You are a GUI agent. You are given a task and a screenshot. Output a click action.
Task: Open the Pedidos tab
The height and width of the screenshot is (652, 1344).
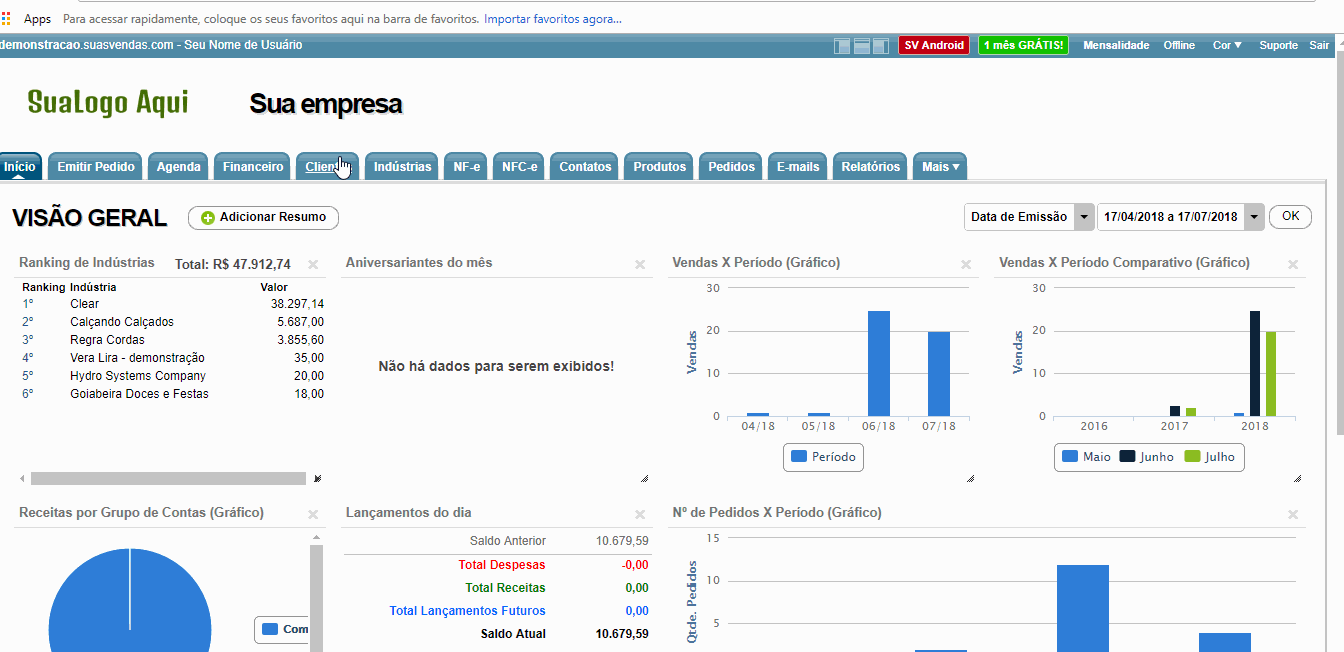(732, 167)
